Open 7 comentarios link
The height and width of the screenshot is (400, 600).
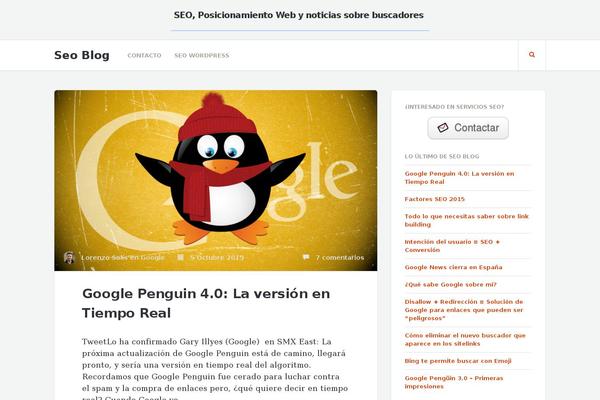(340, 258)
